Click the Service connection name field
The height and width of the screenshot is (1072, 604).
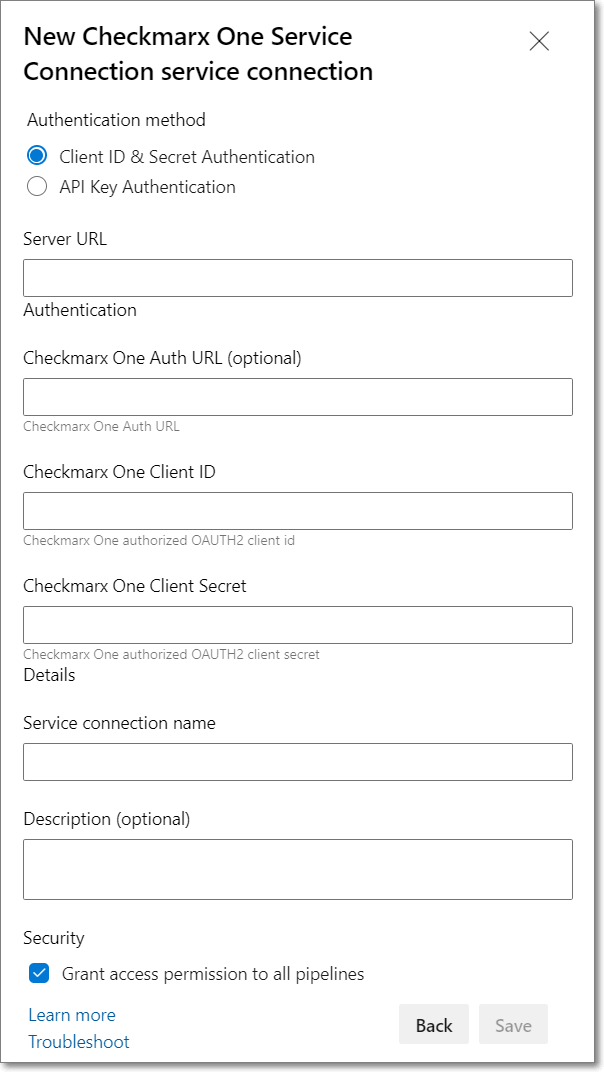click(x=298, y=762)
